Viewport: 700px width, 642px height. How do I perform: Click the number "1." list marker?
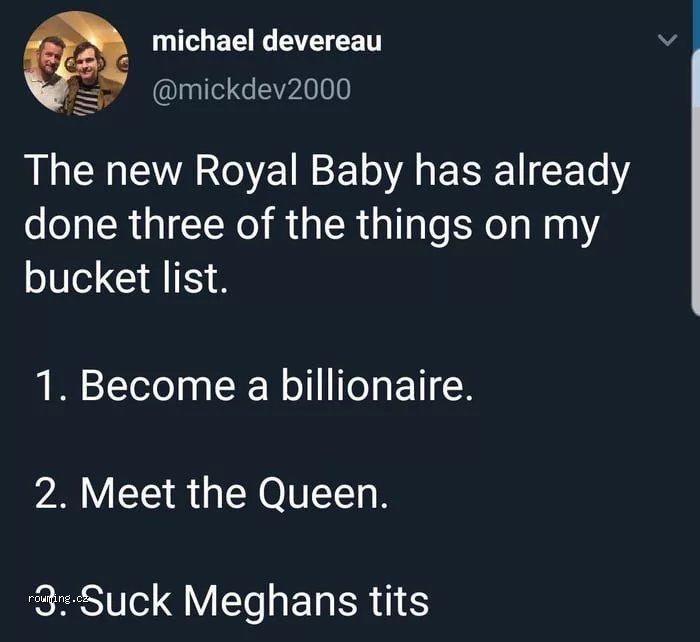(52, 386)
